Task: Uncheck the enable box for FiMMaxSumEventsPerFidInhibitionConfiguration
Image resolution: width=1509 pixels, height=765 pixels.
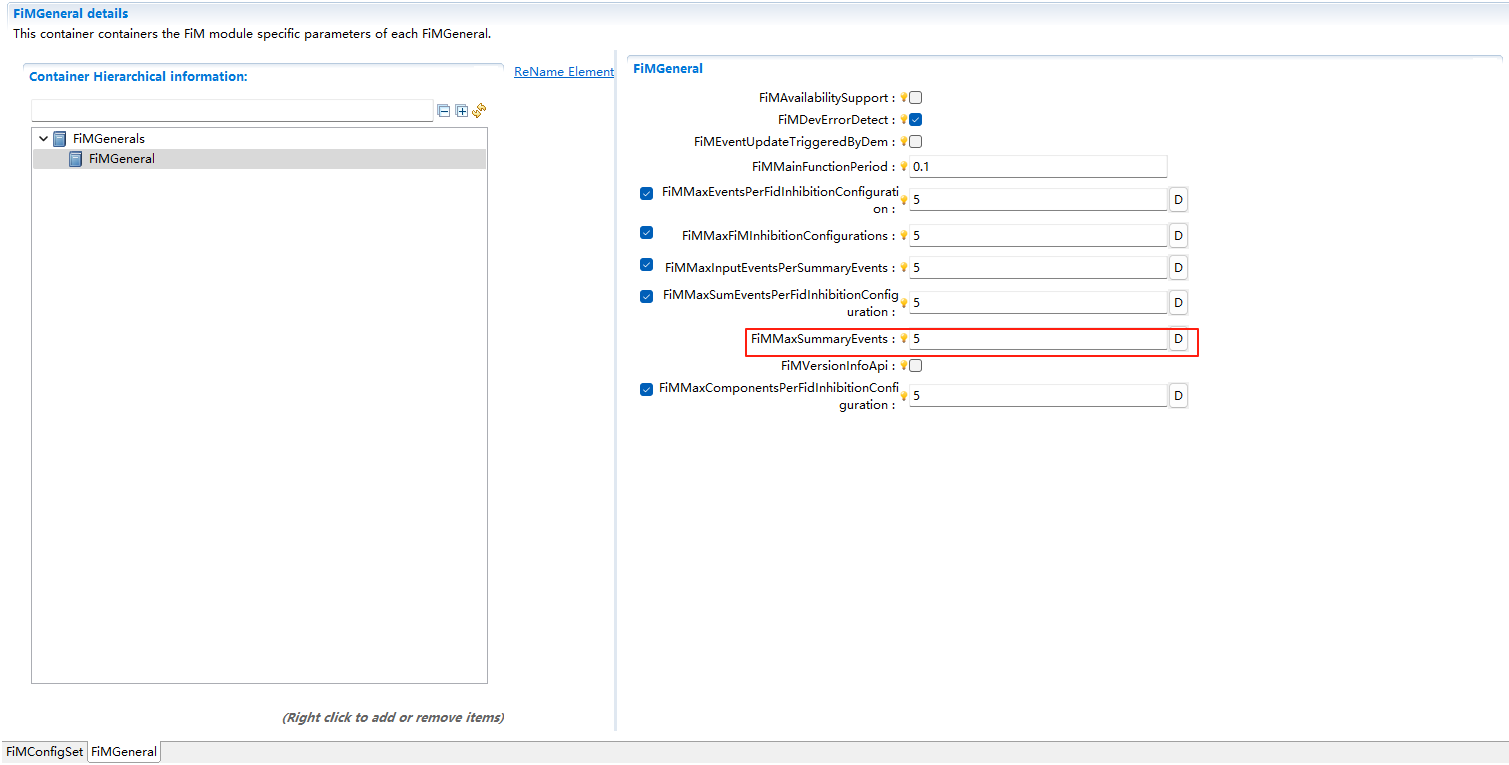Action: (x=646, y=296)
